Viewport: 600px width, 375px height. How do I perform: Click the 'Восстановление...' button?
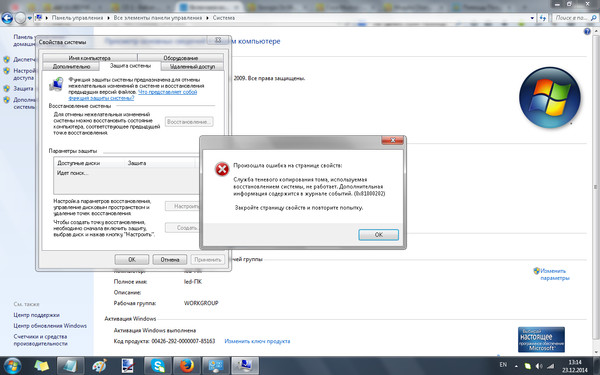189,122
